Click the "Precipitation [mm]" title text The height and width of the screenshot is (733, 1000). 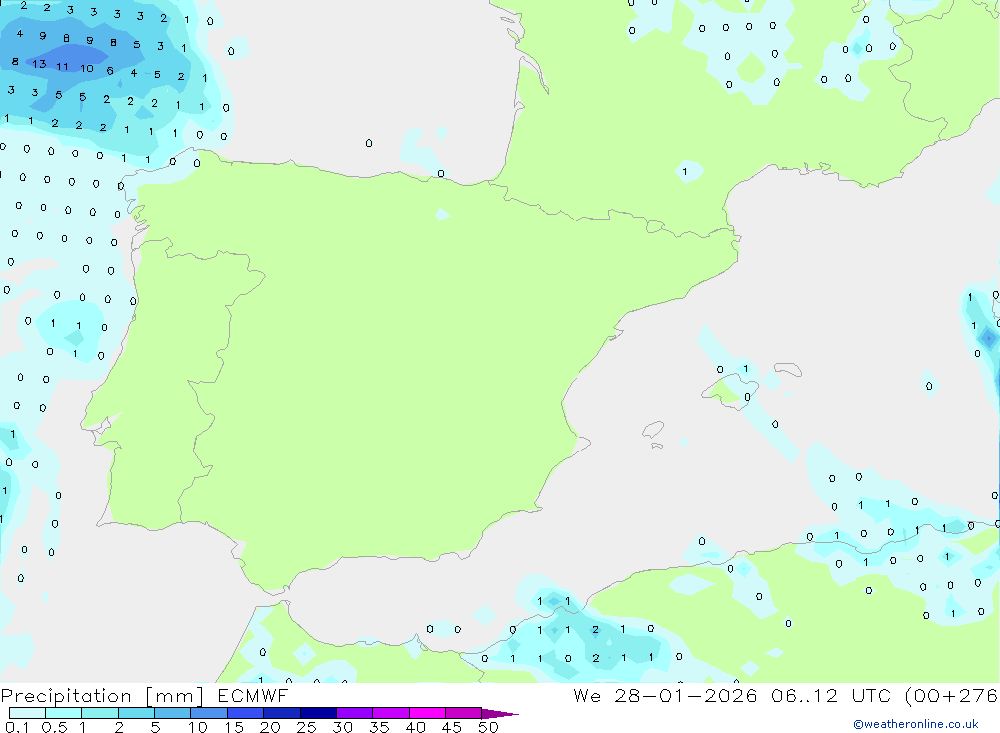pos(103,696)
